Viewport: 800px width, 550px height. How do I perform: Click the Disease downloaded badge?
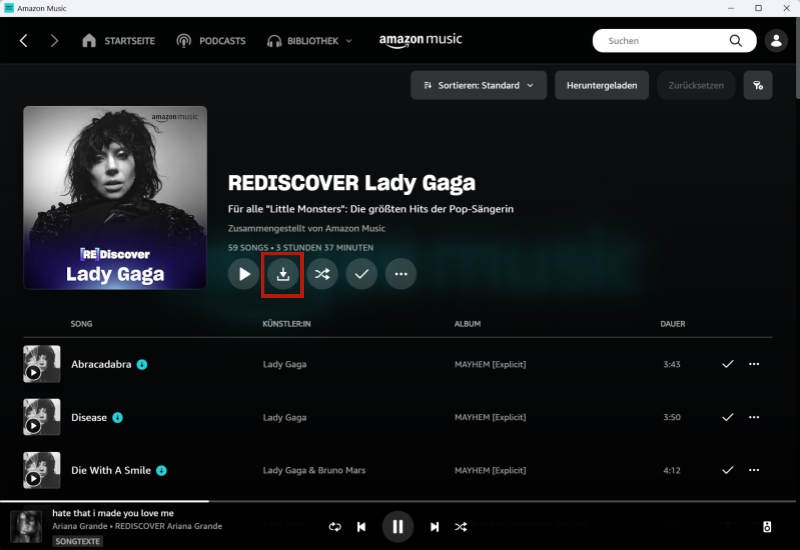click(x=117, y=417)
